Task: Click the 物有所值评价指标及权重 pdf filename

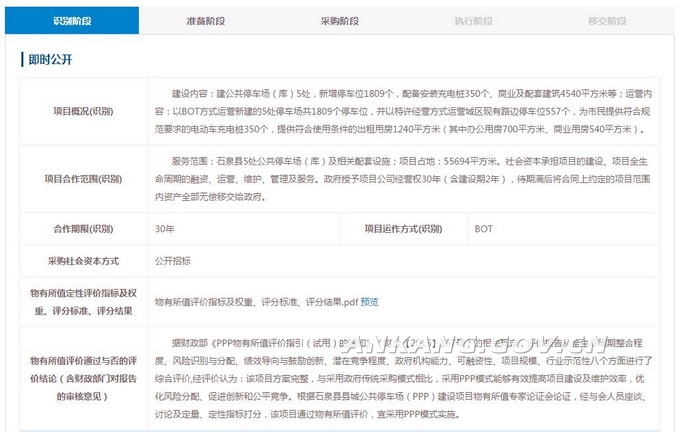Action: (257, 302)
